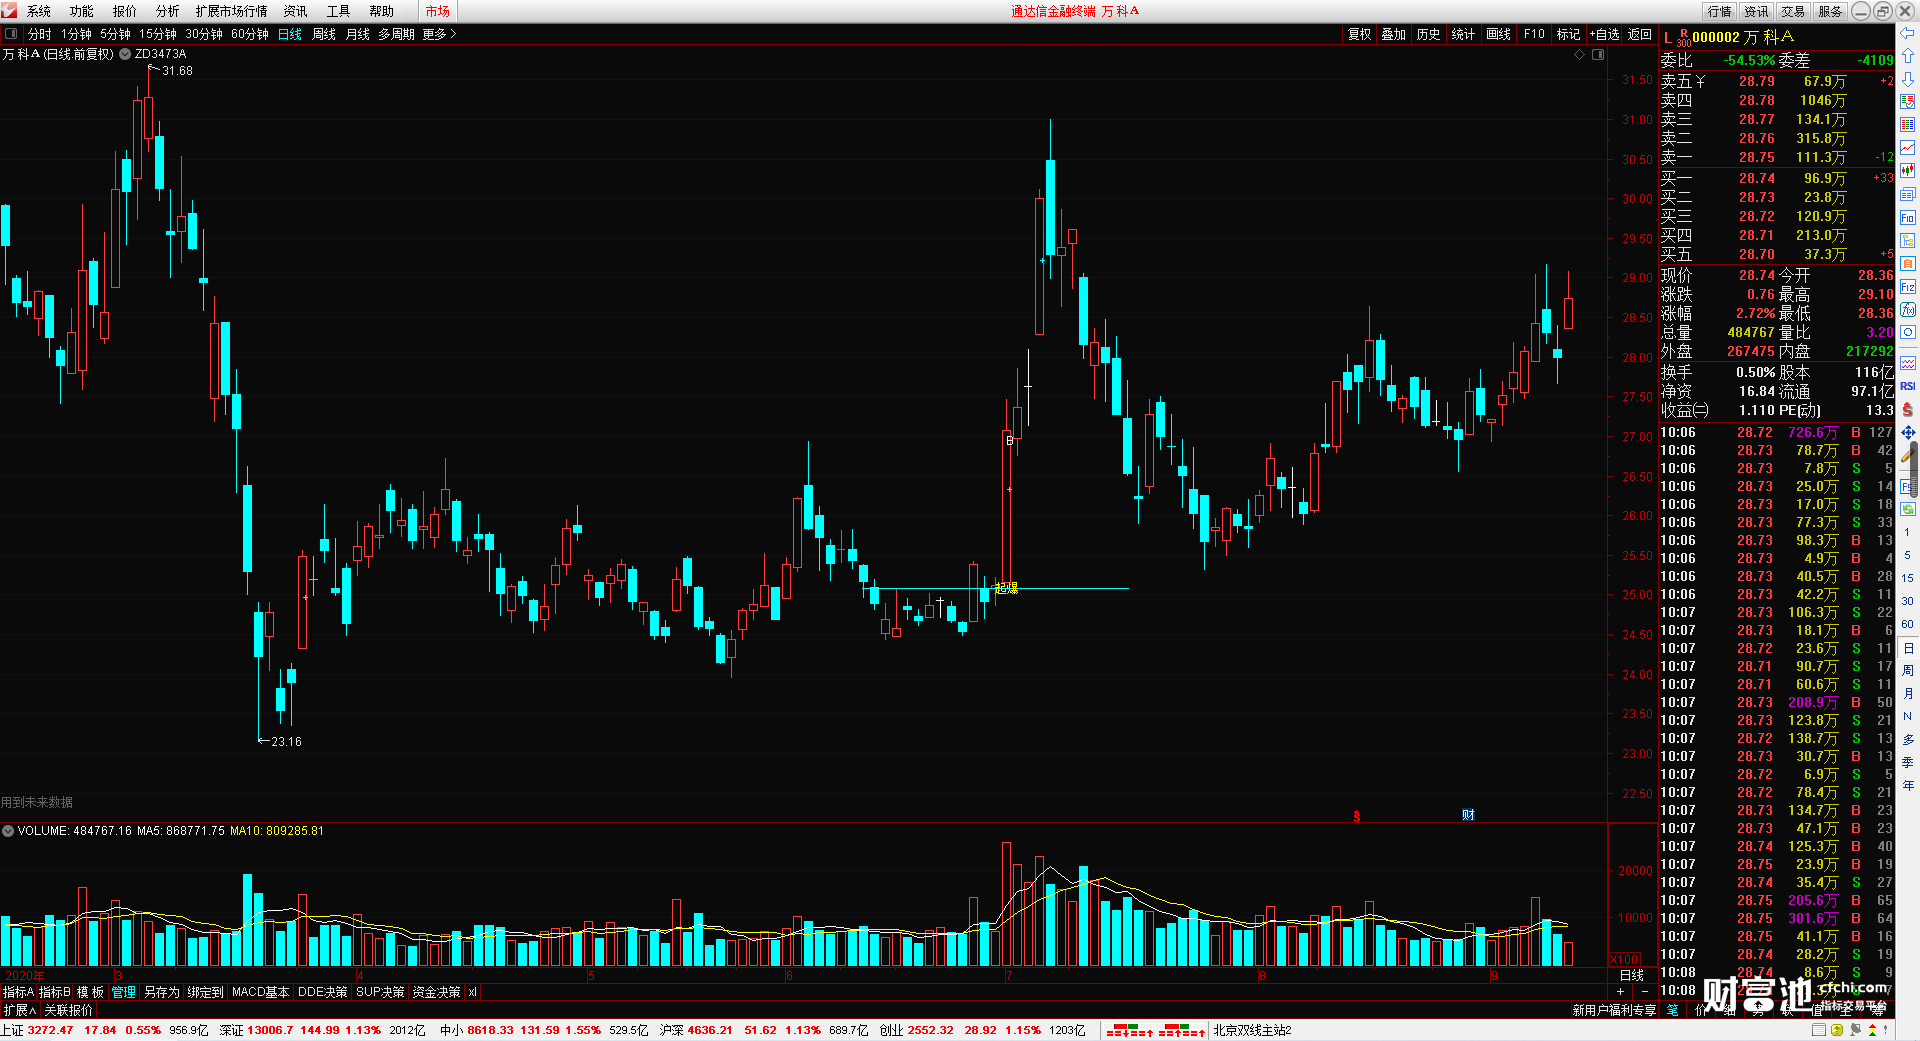Select the candlestick chart sidebar icon
This screenshot has width=1920, height=1041.
tap(1908, 171)
